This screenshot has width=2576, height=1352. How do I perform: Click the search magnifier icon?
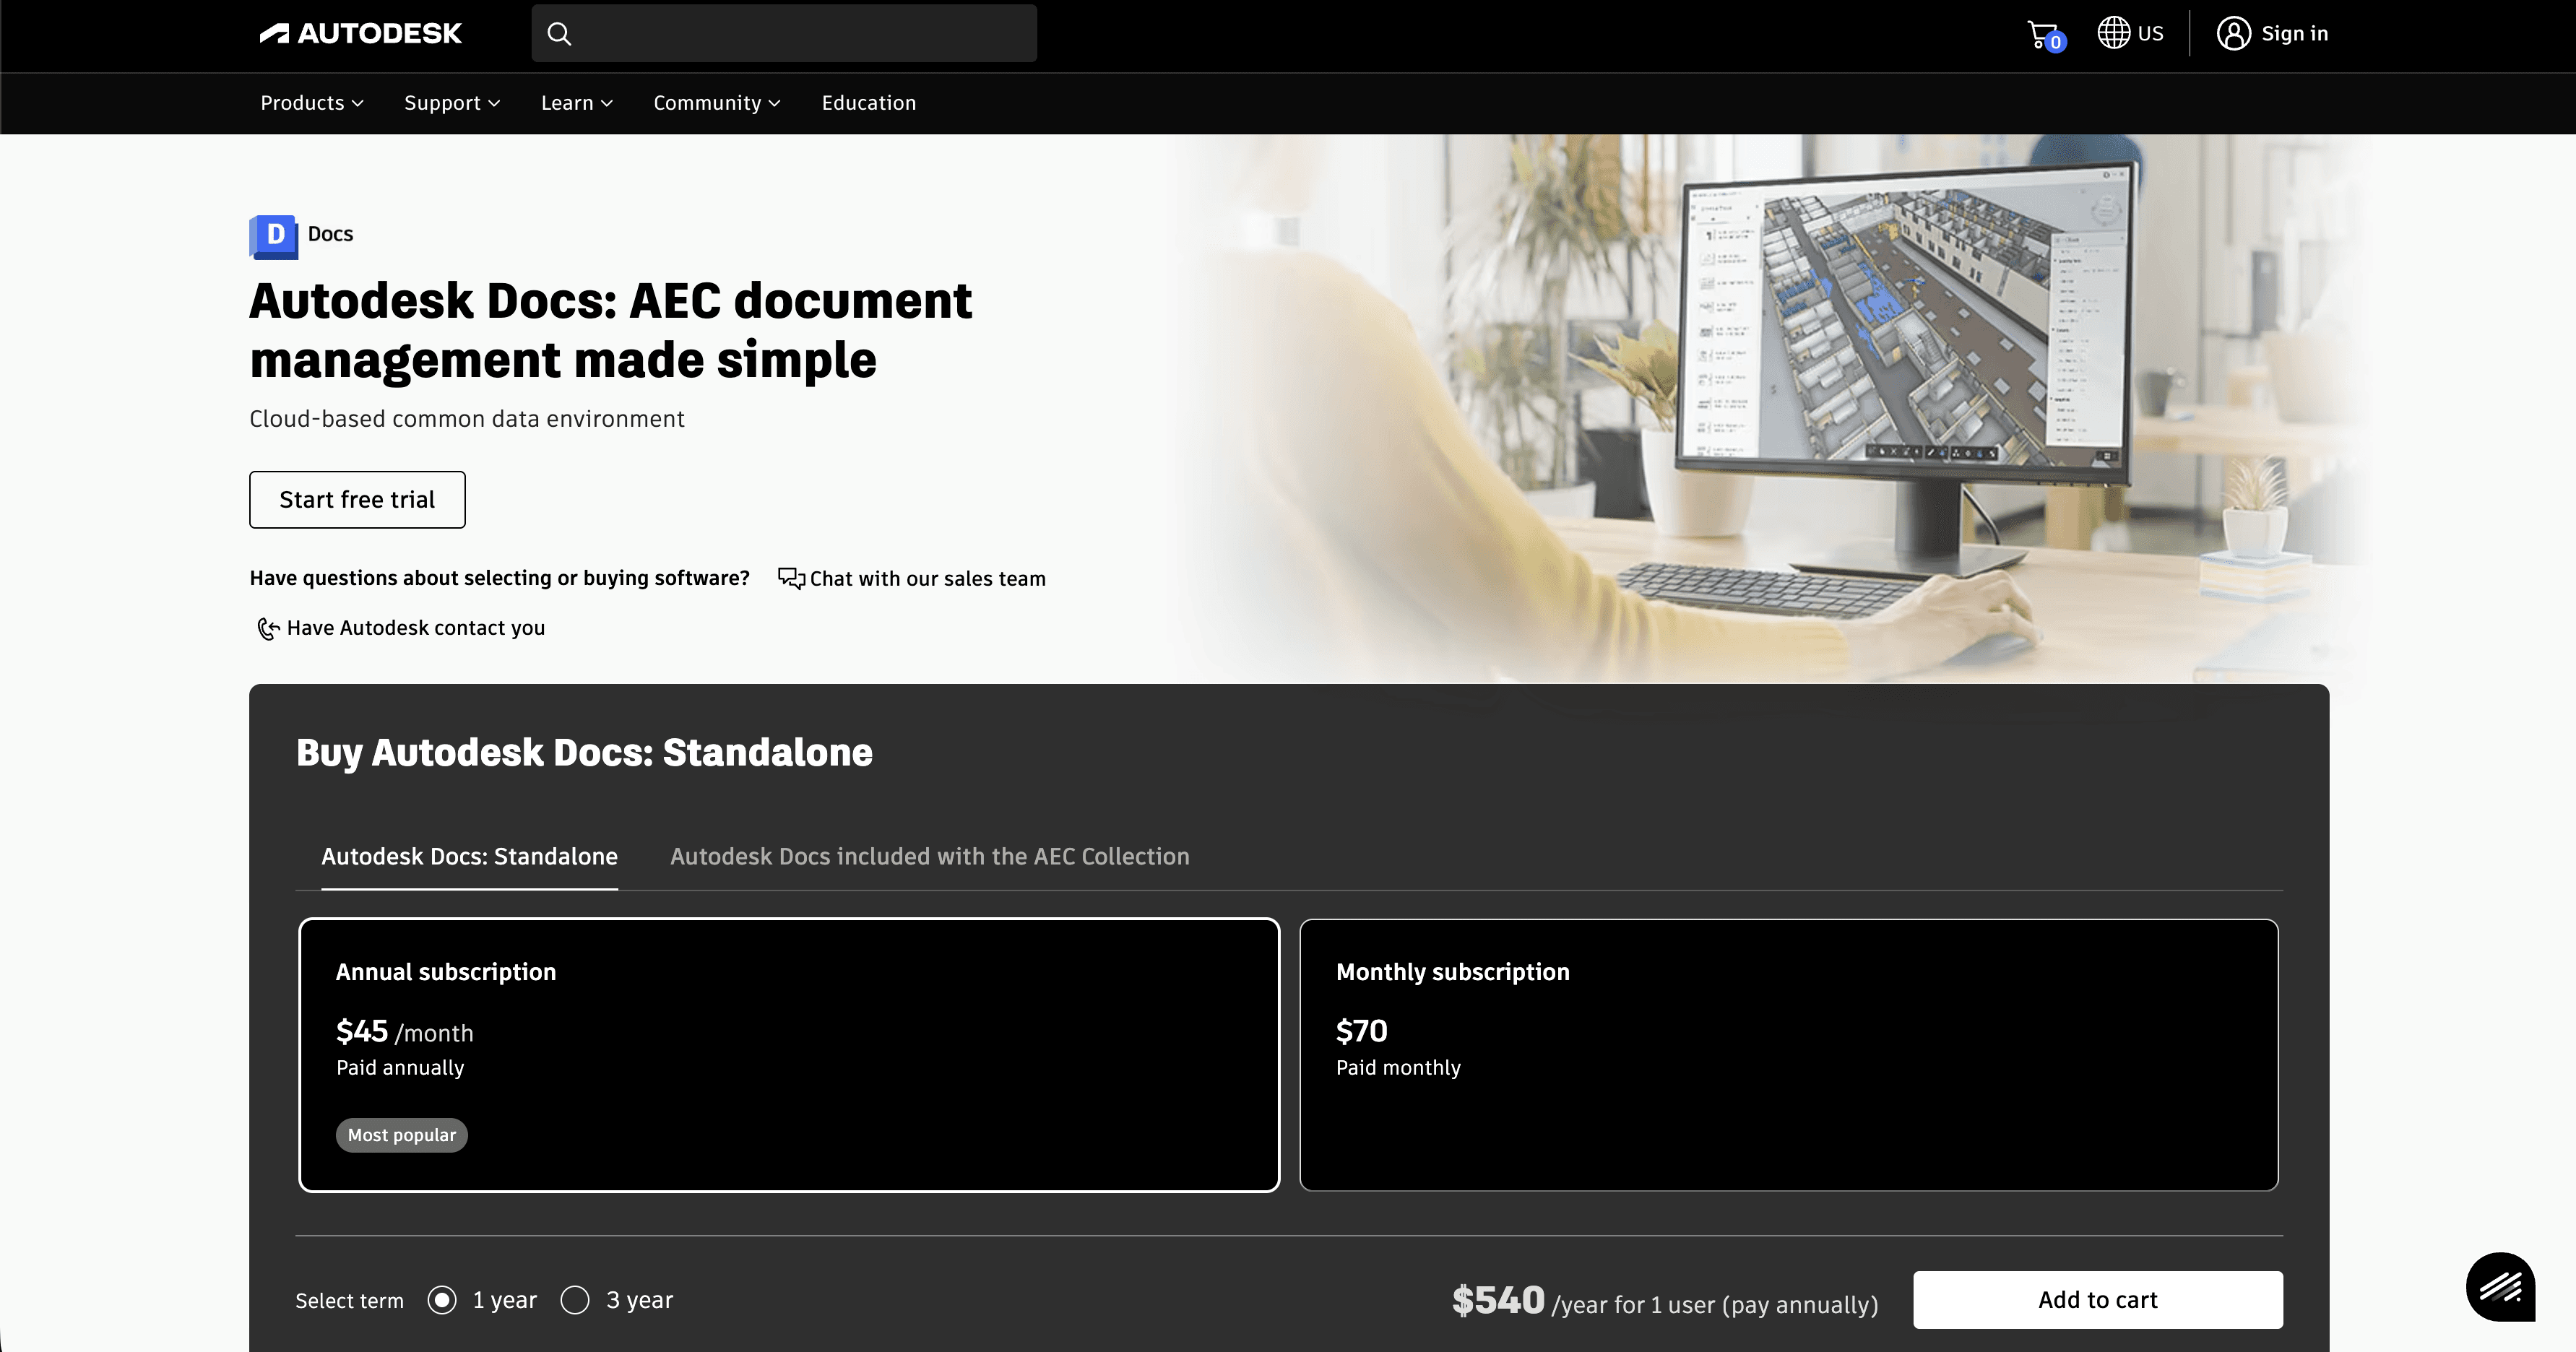point(559,34)
